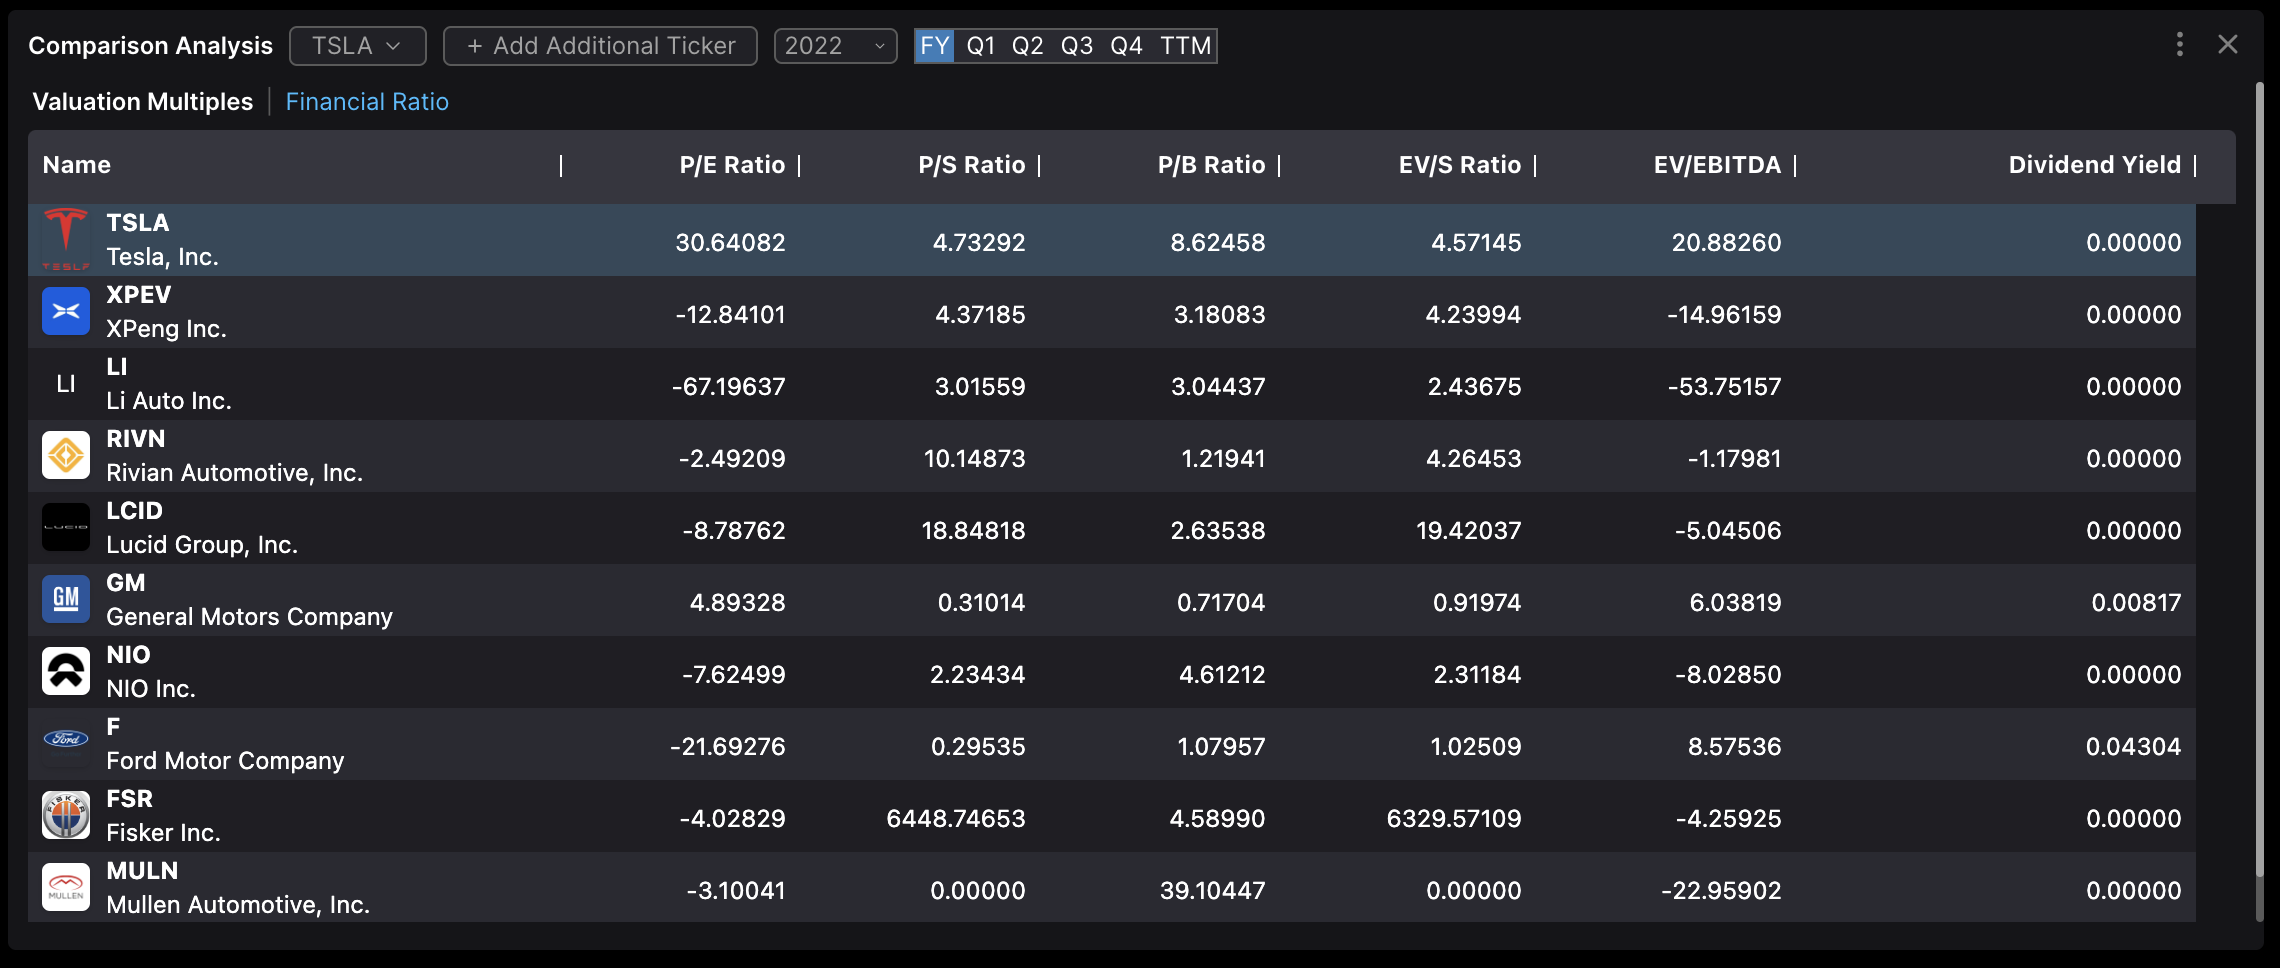Select Lucid Group, Inc. row name
Screen dimensions: 2280x968
tap(202, 545)
